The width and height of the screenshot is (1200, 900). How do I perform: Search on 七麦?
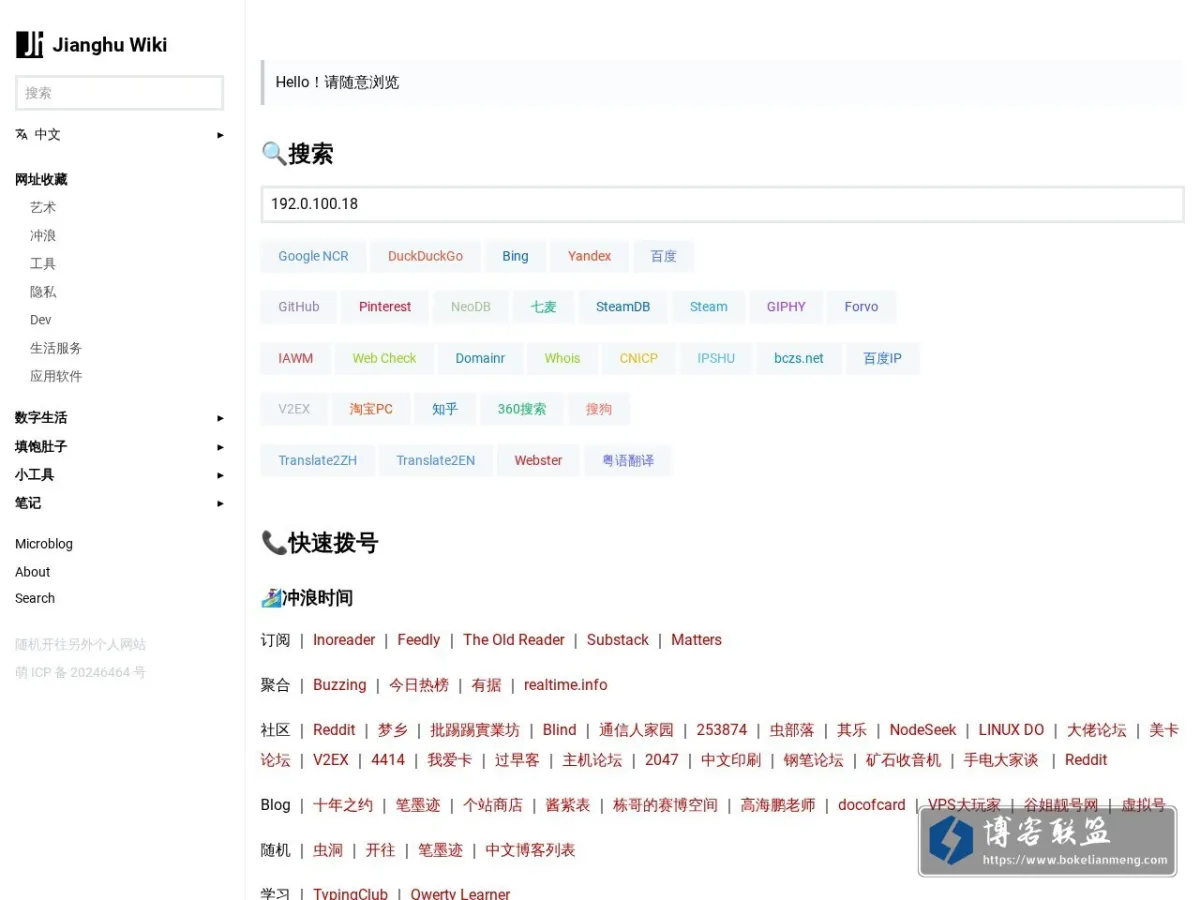[x=543, y=307]
